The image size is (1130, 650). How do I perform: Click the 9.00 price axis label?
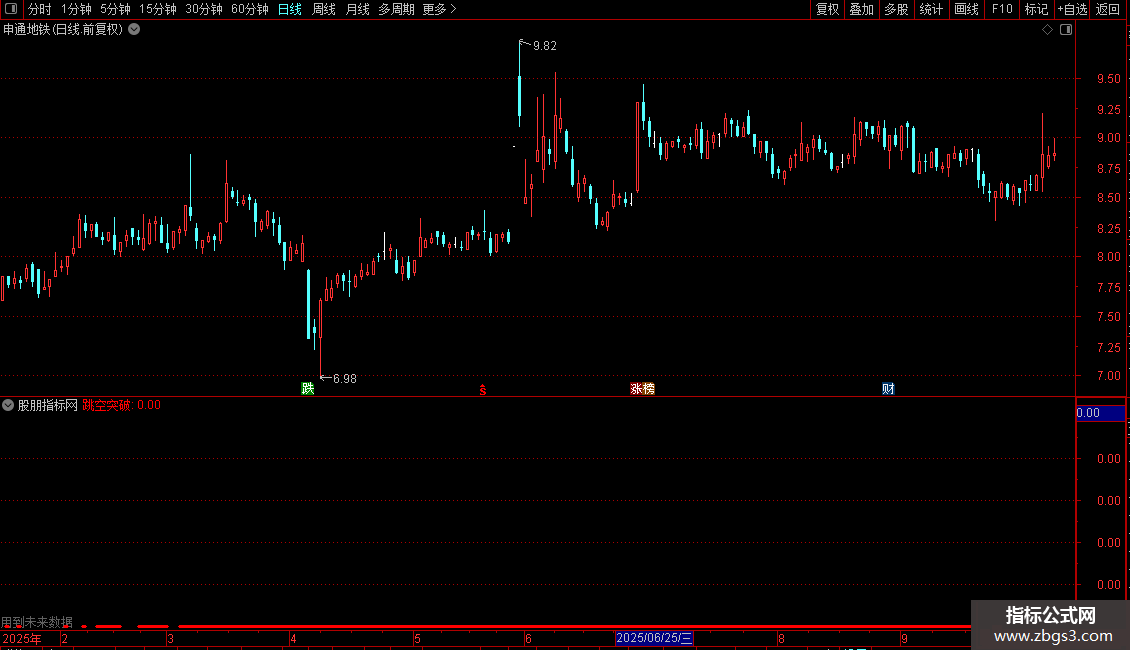[1108, 138]
